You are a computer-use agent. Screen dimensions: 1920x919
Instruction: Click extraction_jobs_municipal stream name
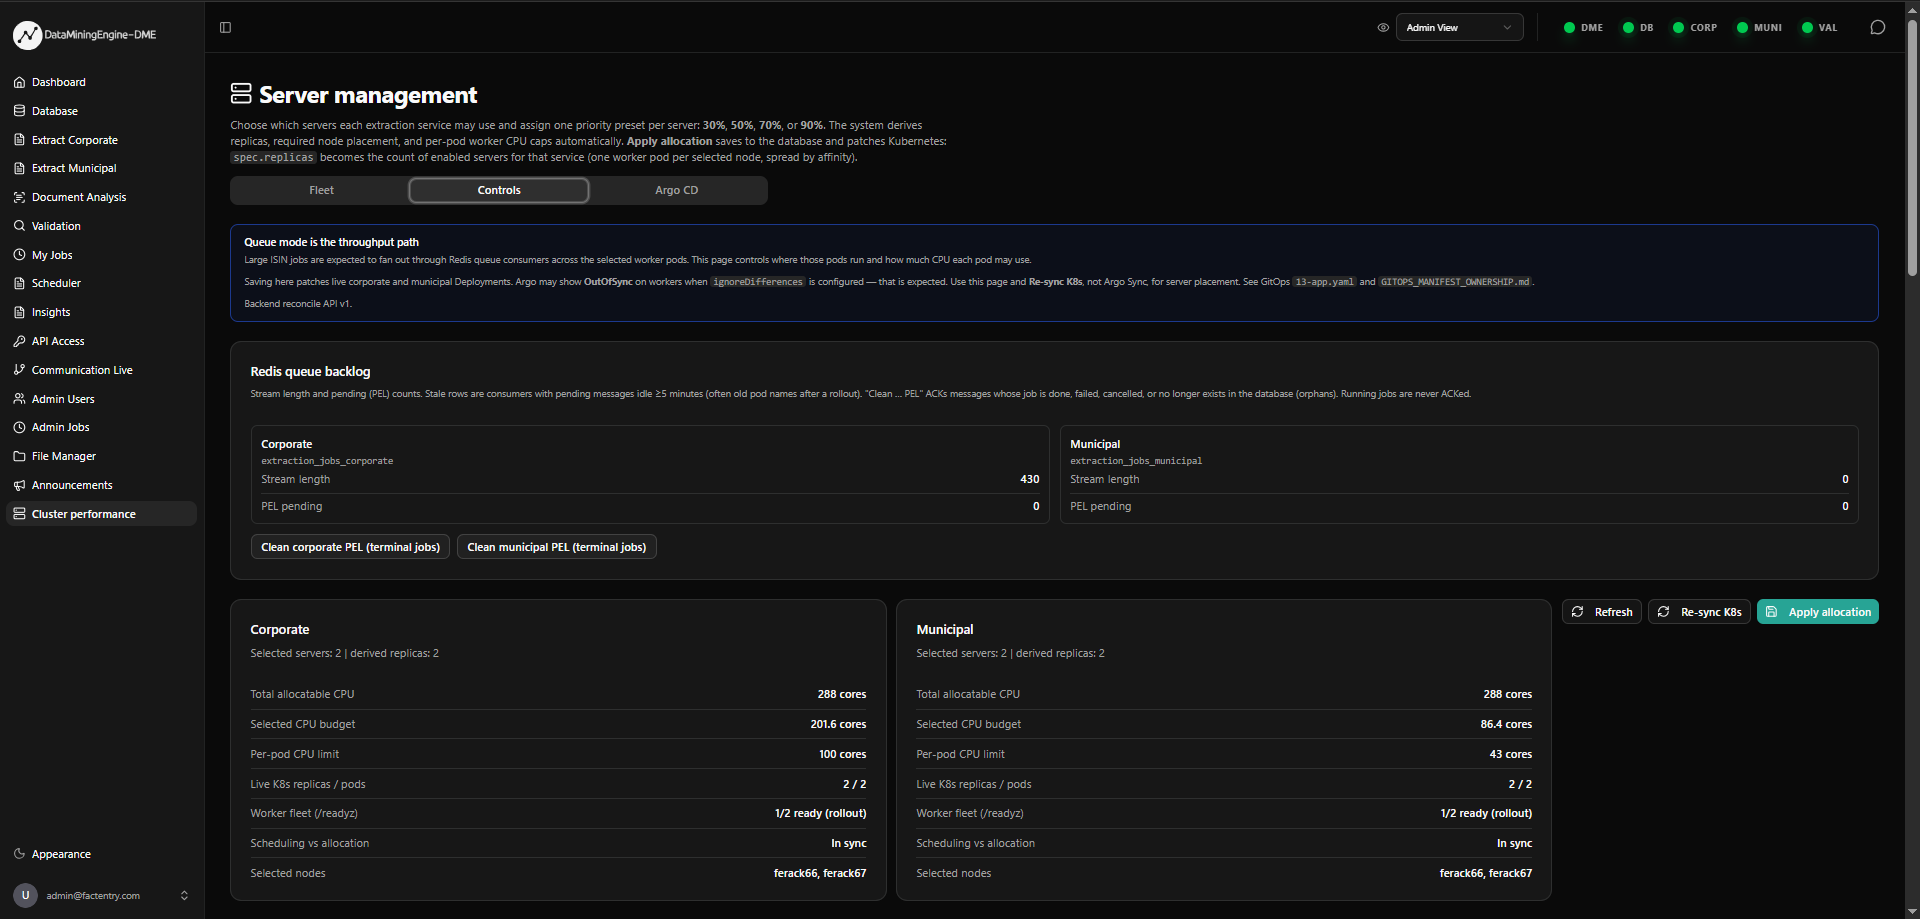[x=1136, y=461]
